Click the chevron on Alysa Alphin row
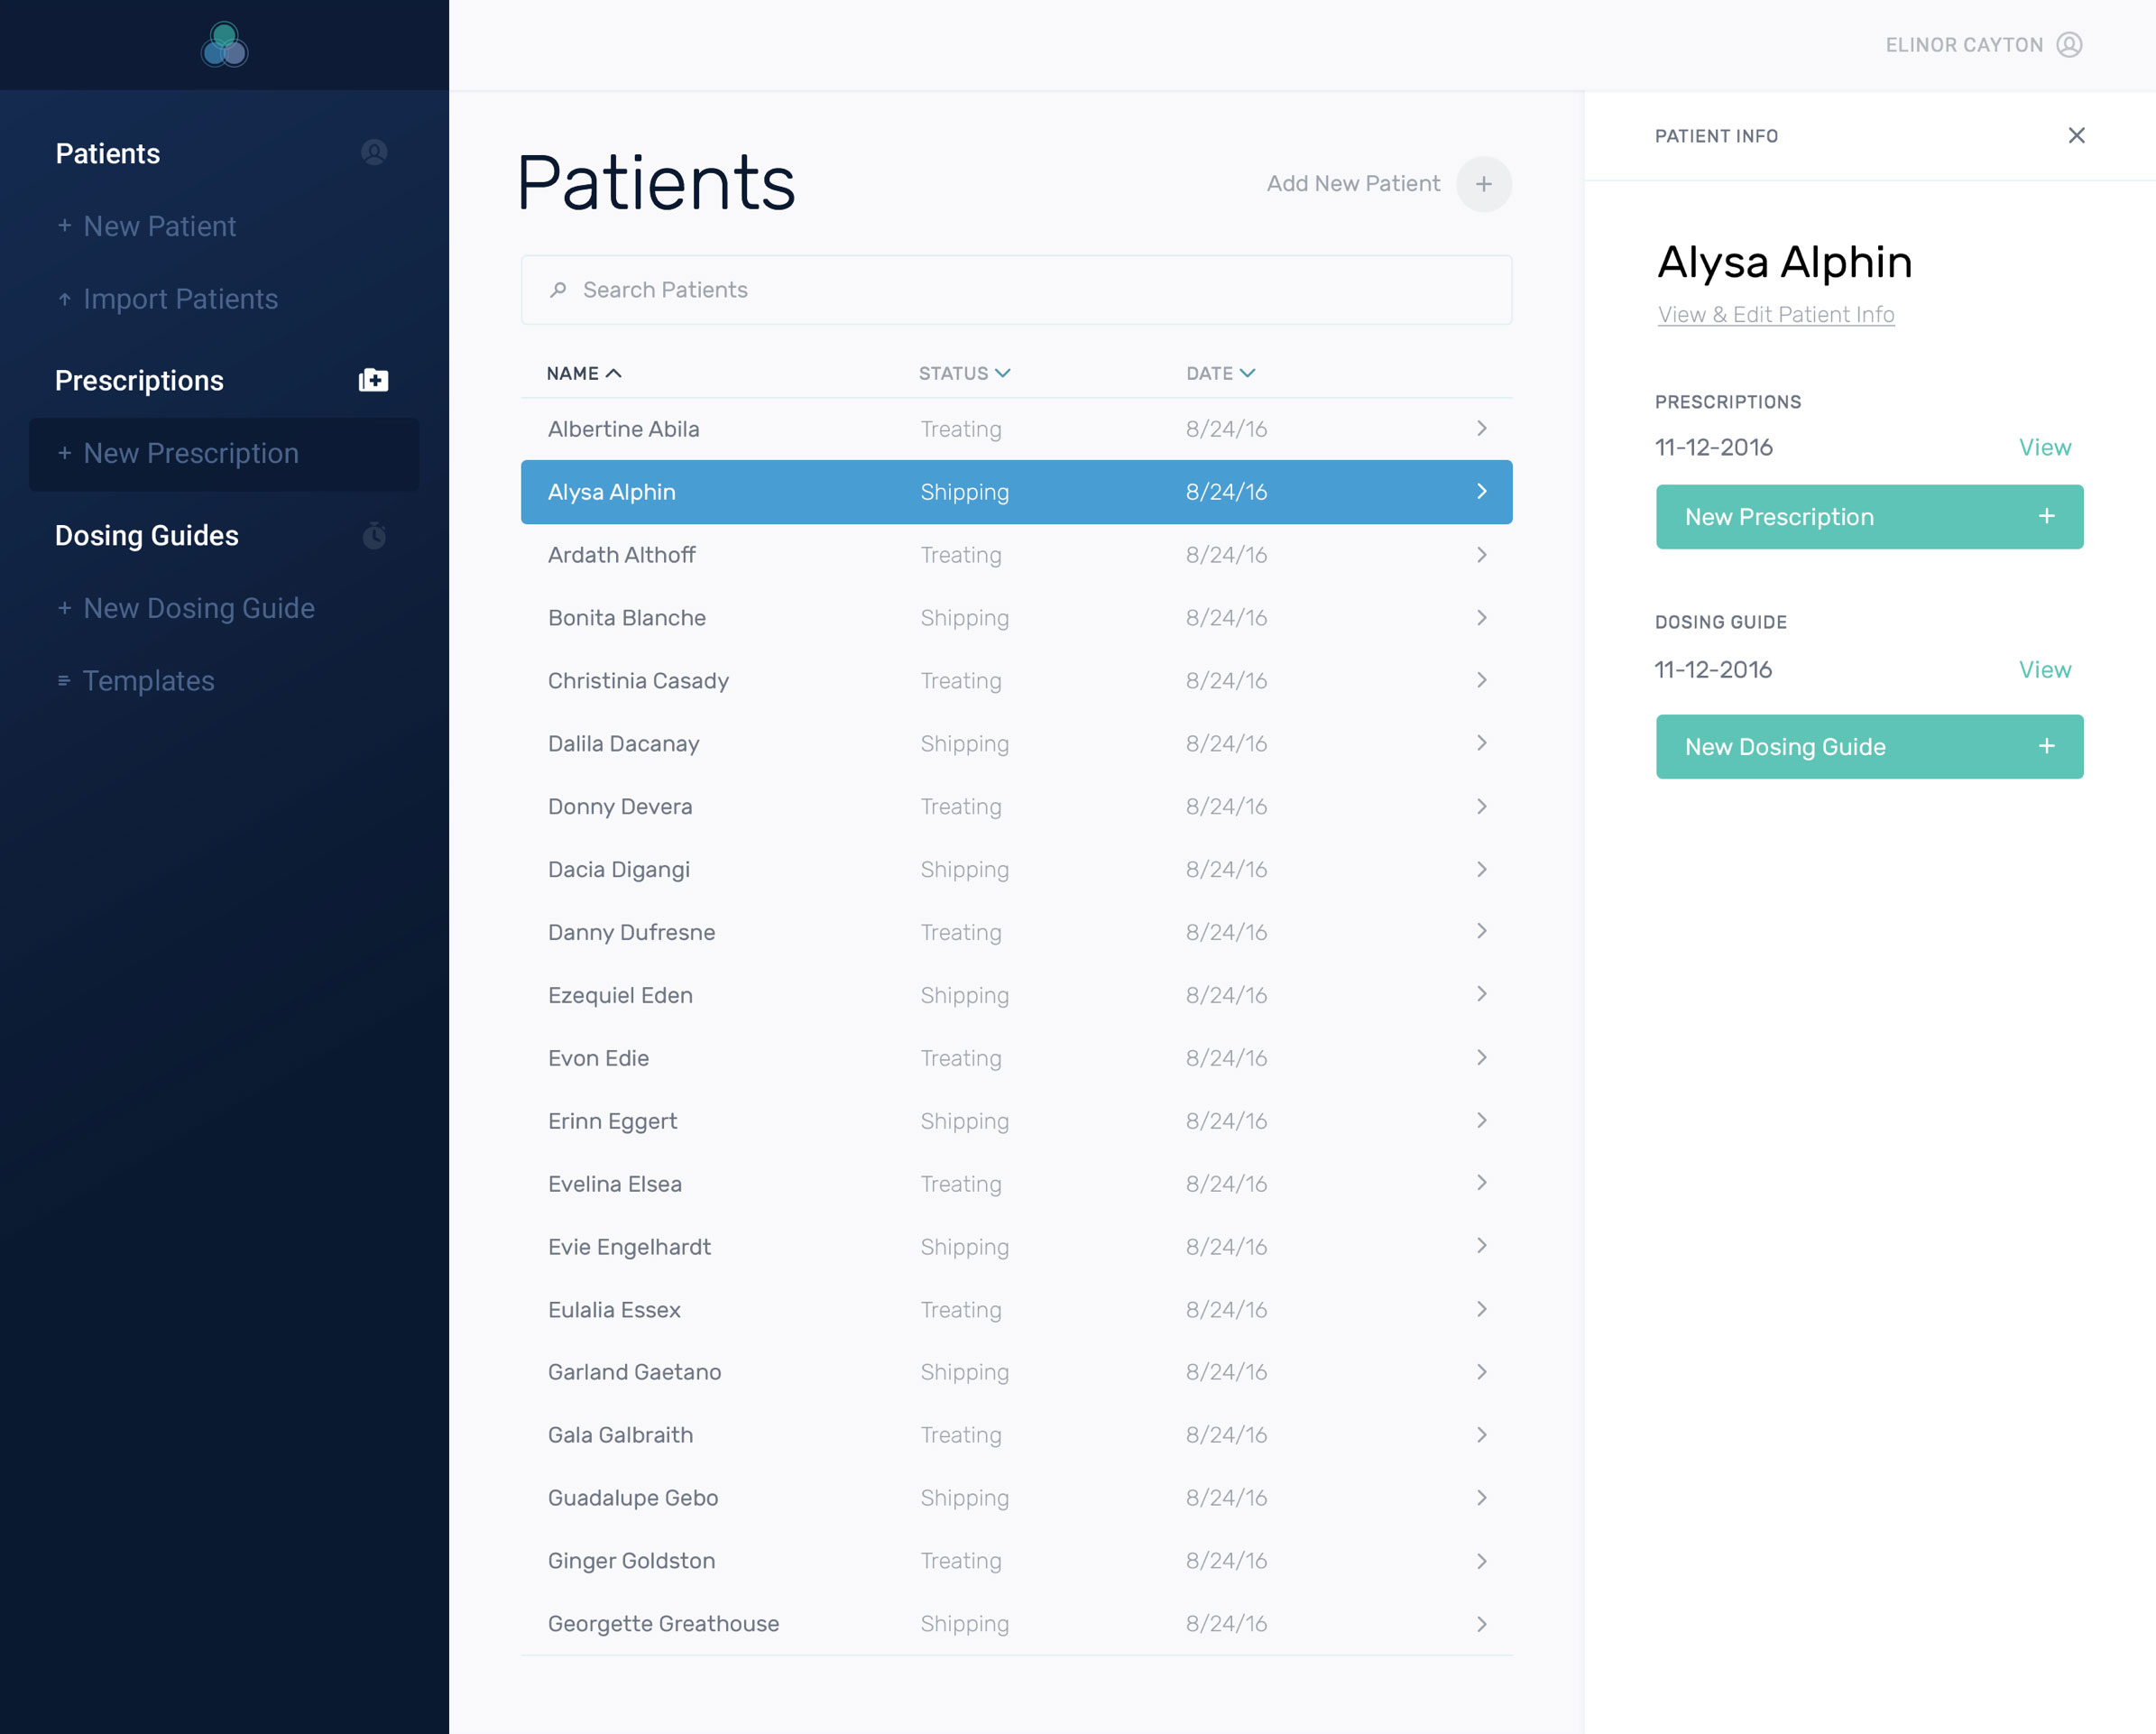 tap(1481, 492)
